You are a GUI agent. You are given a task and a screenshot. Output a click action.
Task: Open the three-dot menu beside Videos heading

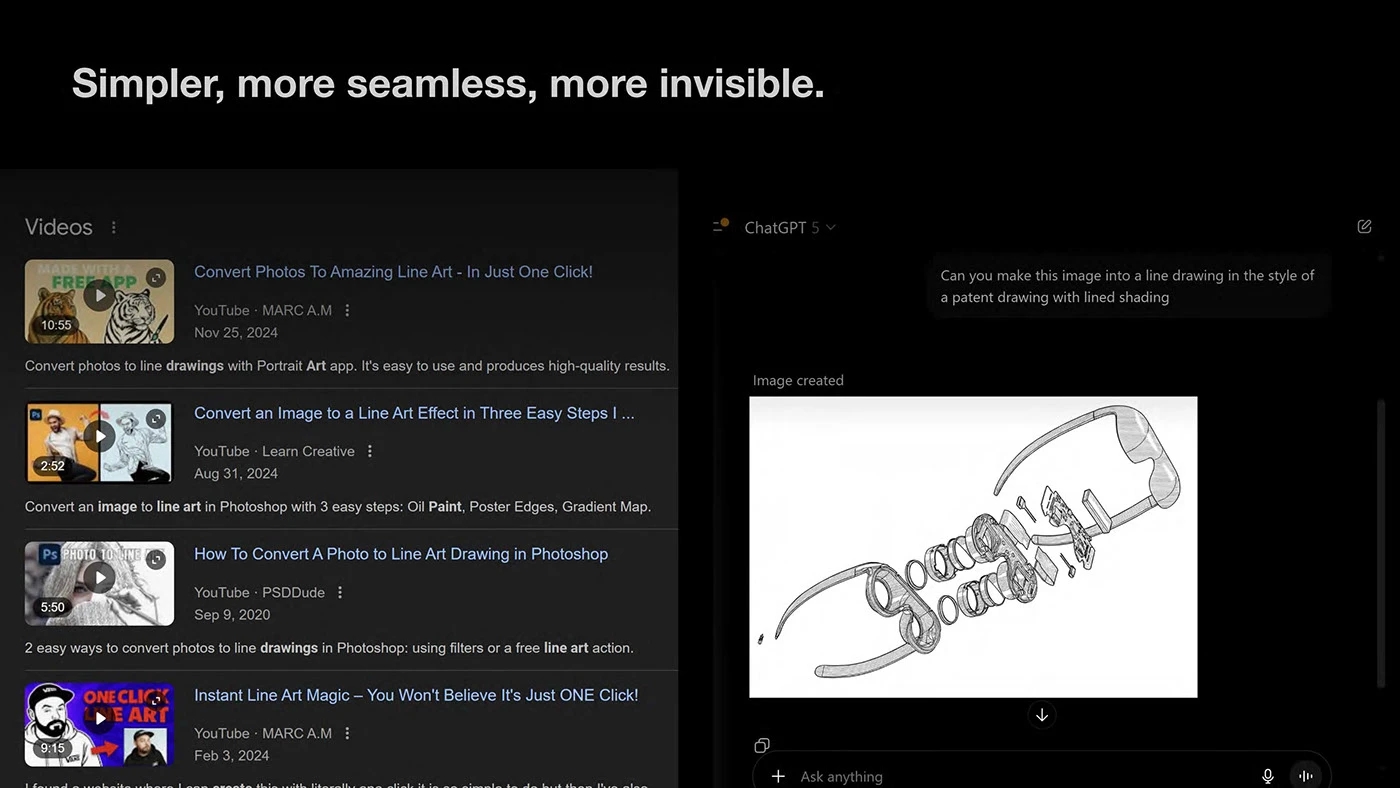(113, 228)
